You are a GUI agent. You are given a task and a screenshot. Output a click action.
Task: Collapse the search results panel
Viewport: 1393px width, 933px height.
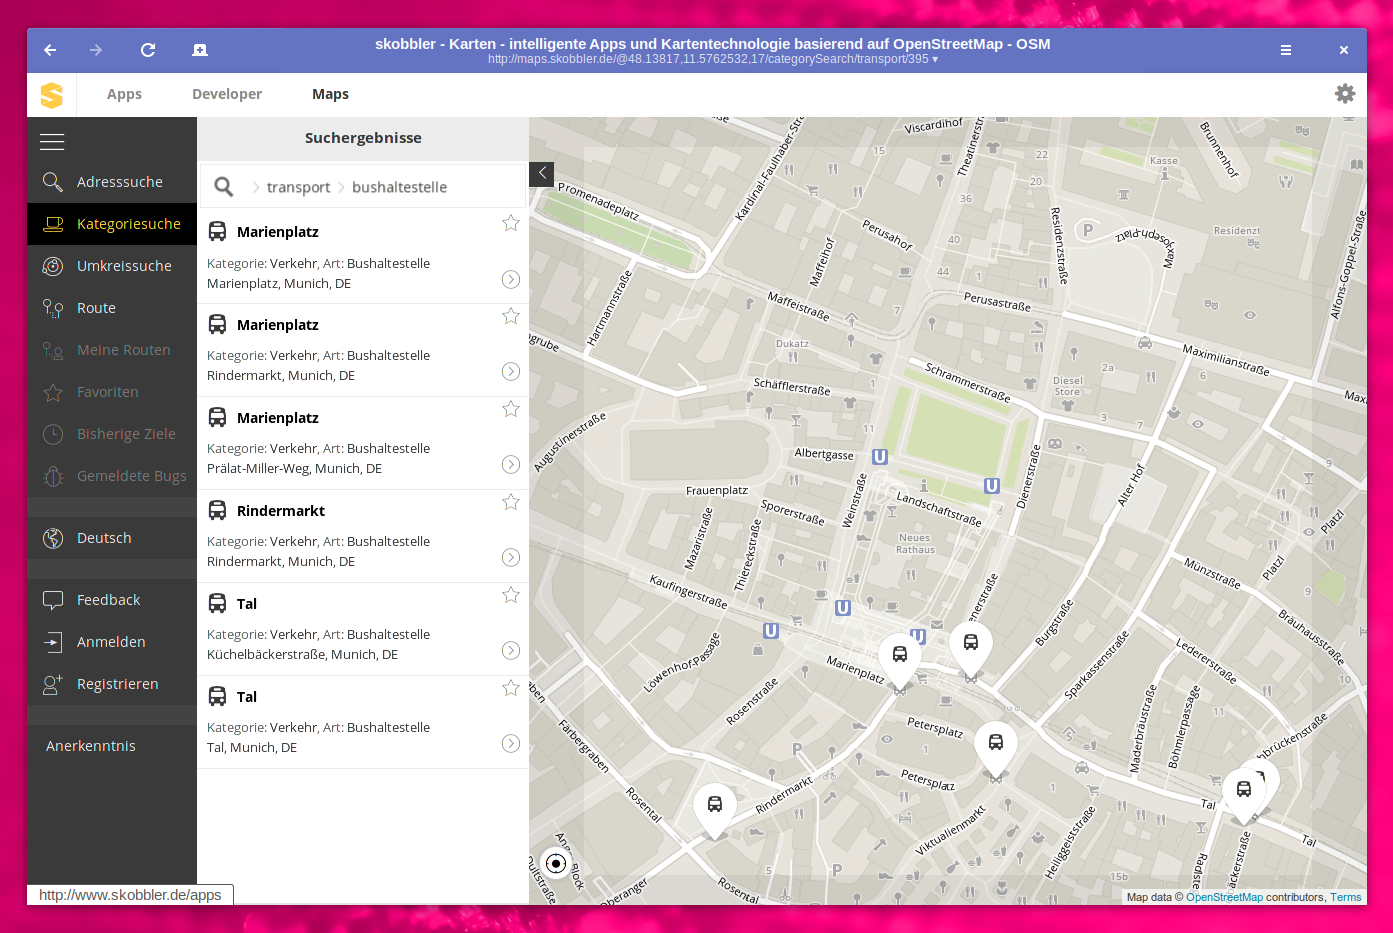[541, 174]
